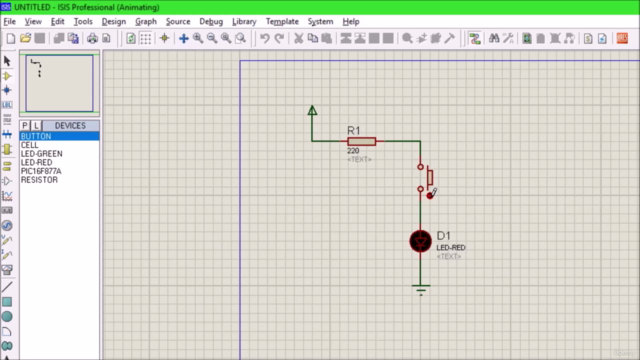Select the Graph mode tool
The width and height of the screenshot is (640, 360).
tap(7, 196)
